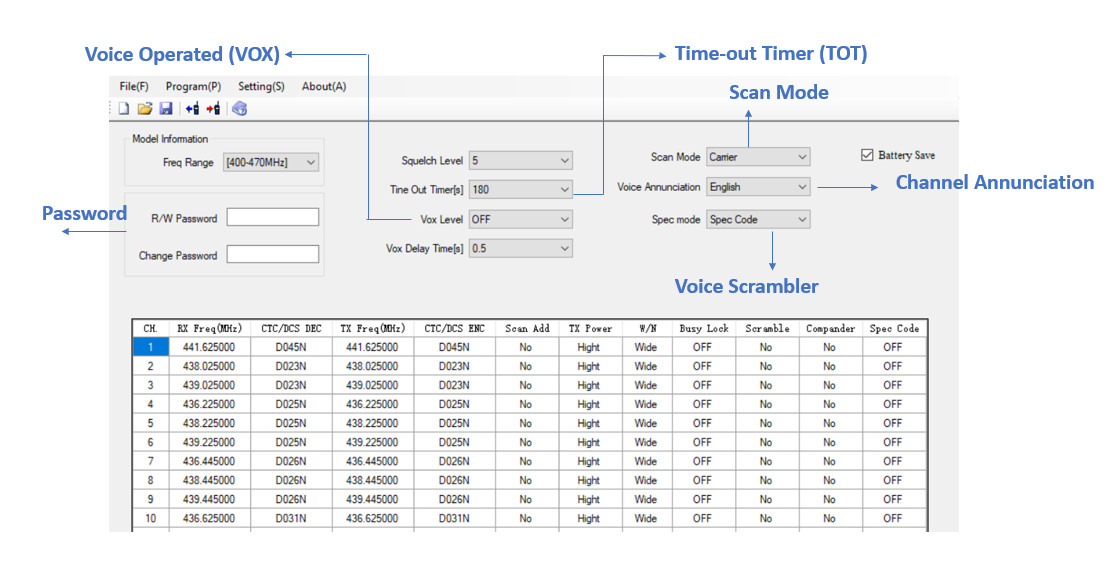Image resolution: width=1108 pixels, height=562 pixels.
Task: Click the Help/About toolbar icon
Action: 239,109
